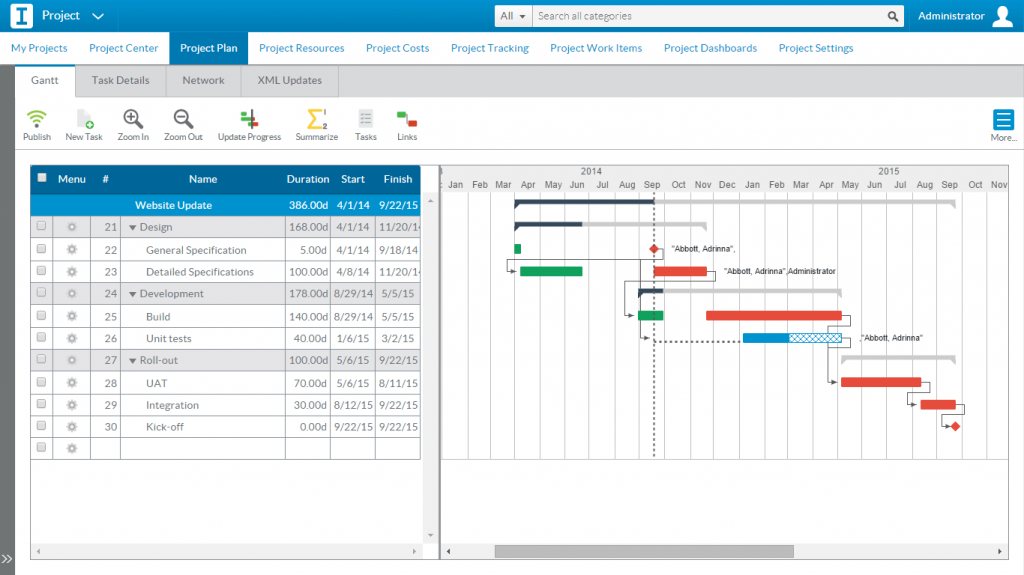Open the Links toolbar icon
Viewport: 1024px width, 575px height.
407,119
